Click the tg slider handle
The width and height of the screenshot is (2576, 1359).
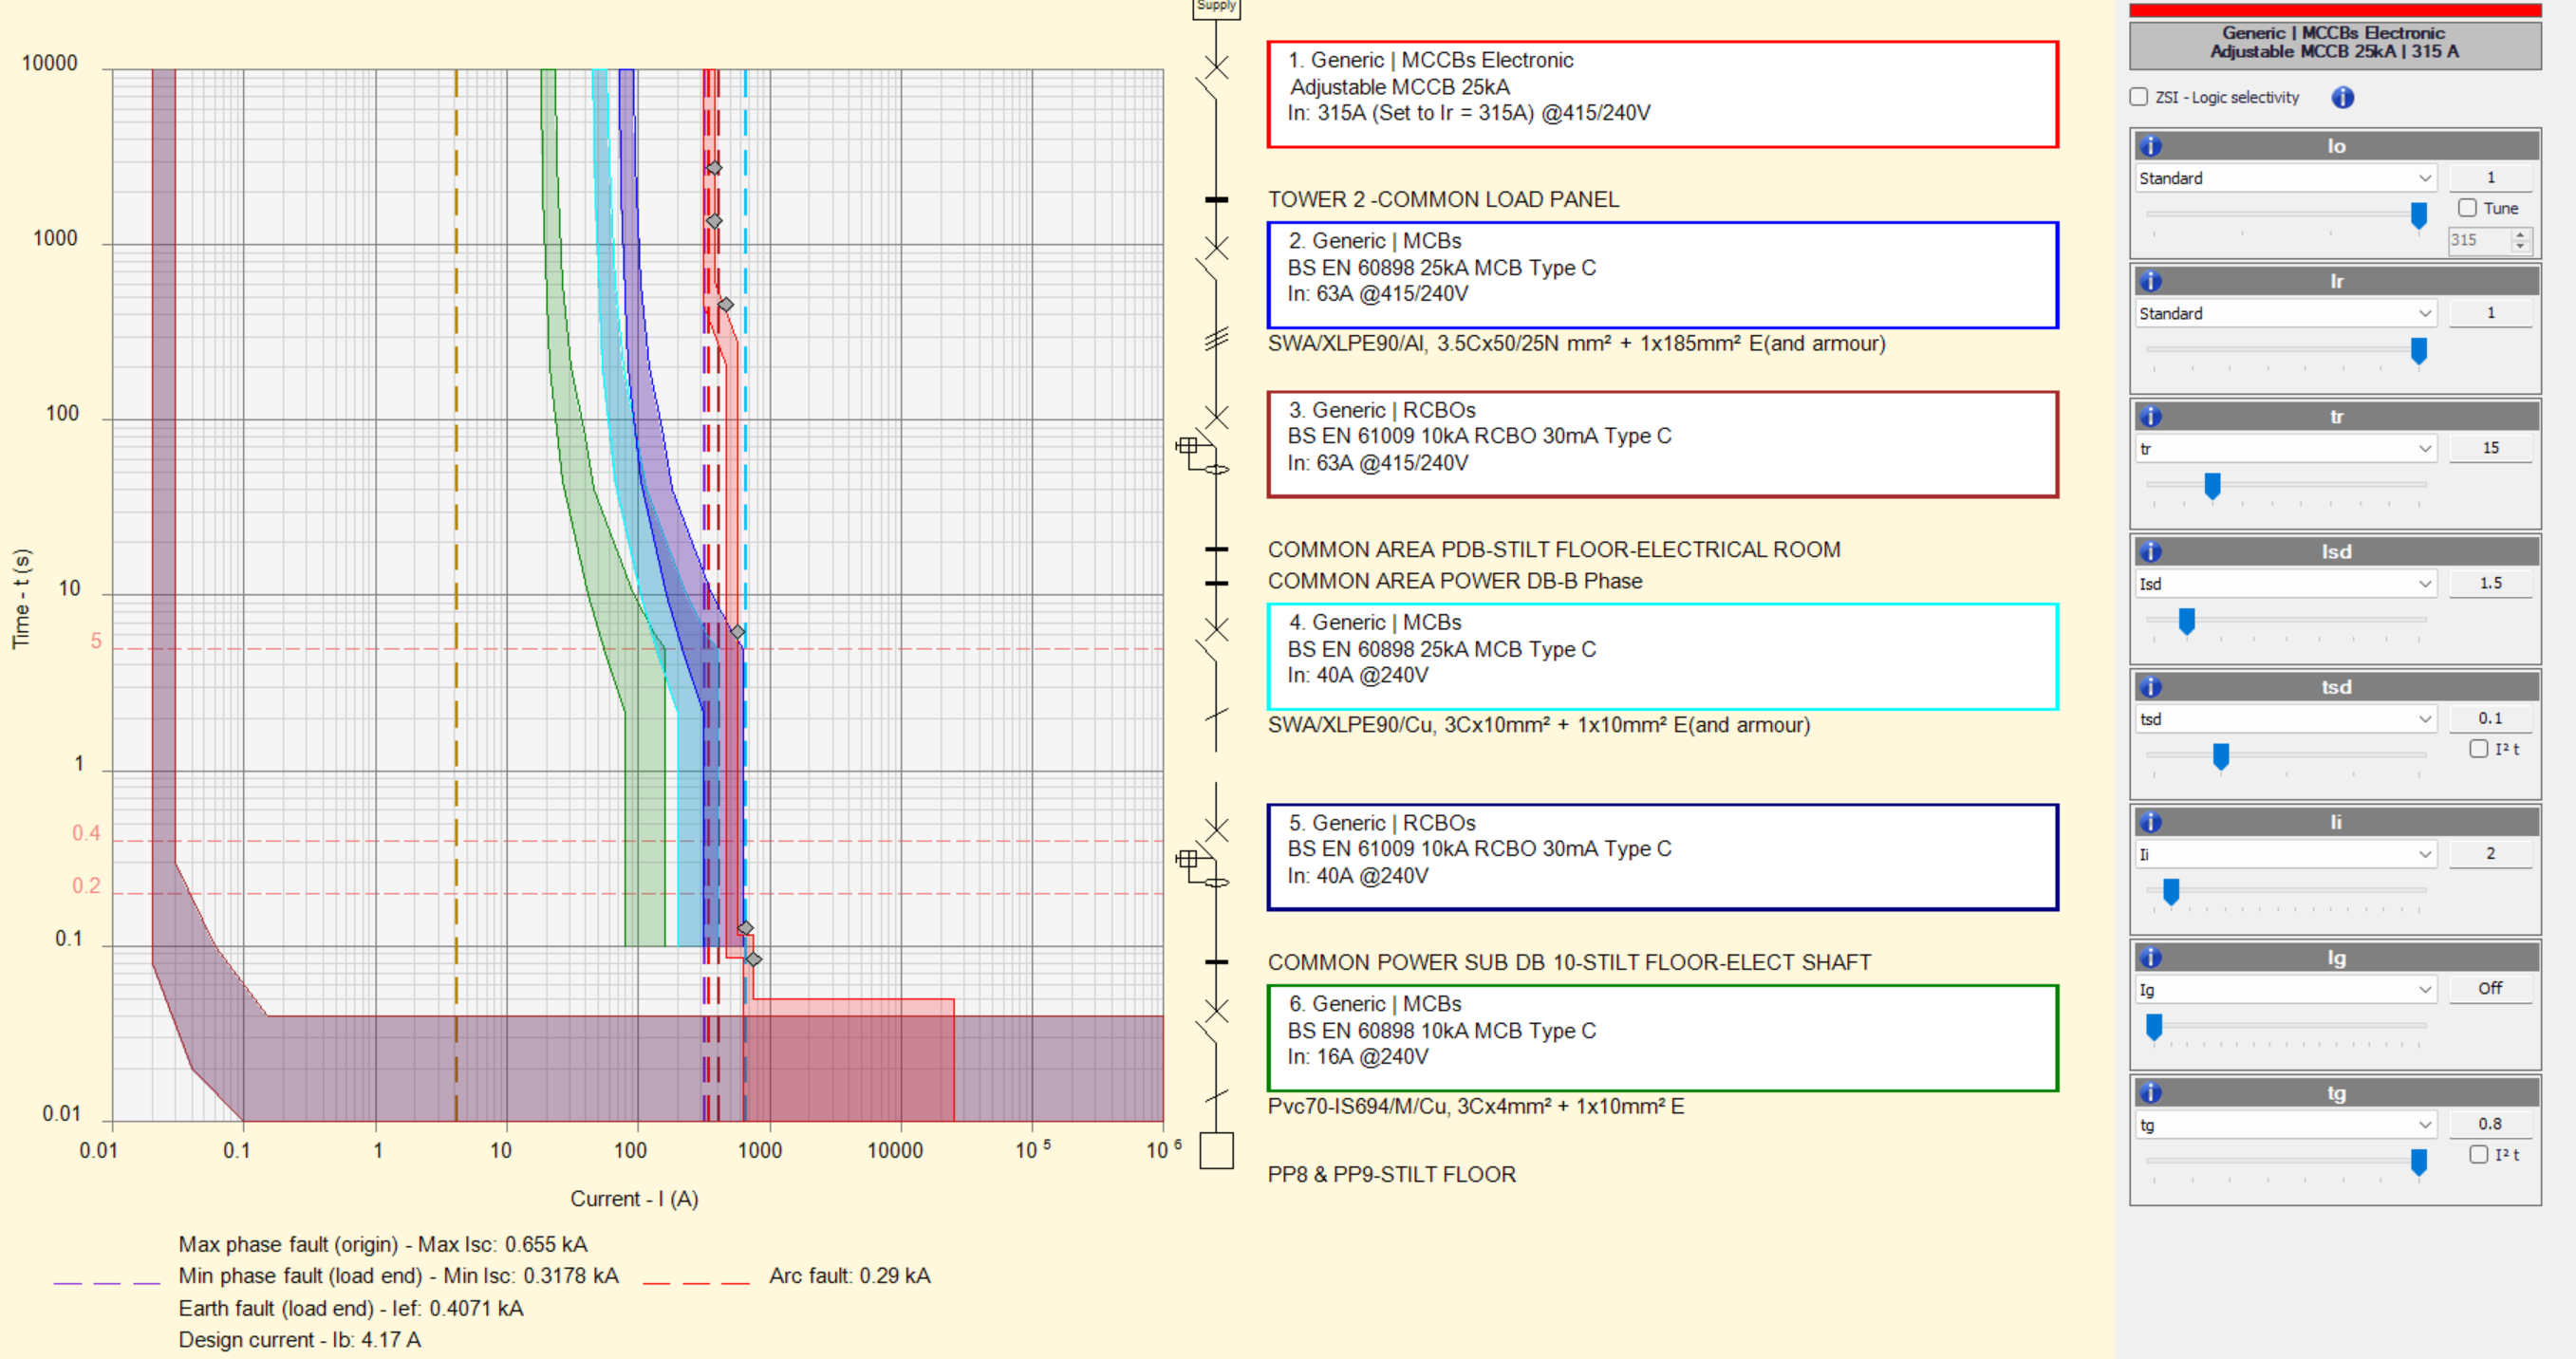coord(2418,1162)
